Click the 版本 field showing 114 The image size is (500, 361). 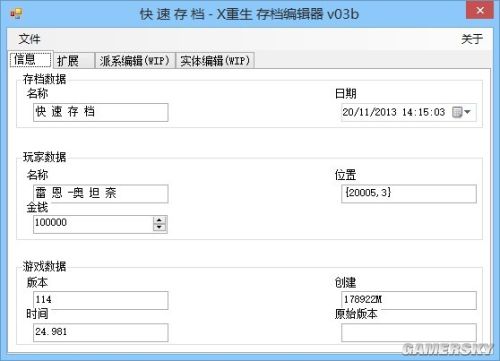[101, 300]
